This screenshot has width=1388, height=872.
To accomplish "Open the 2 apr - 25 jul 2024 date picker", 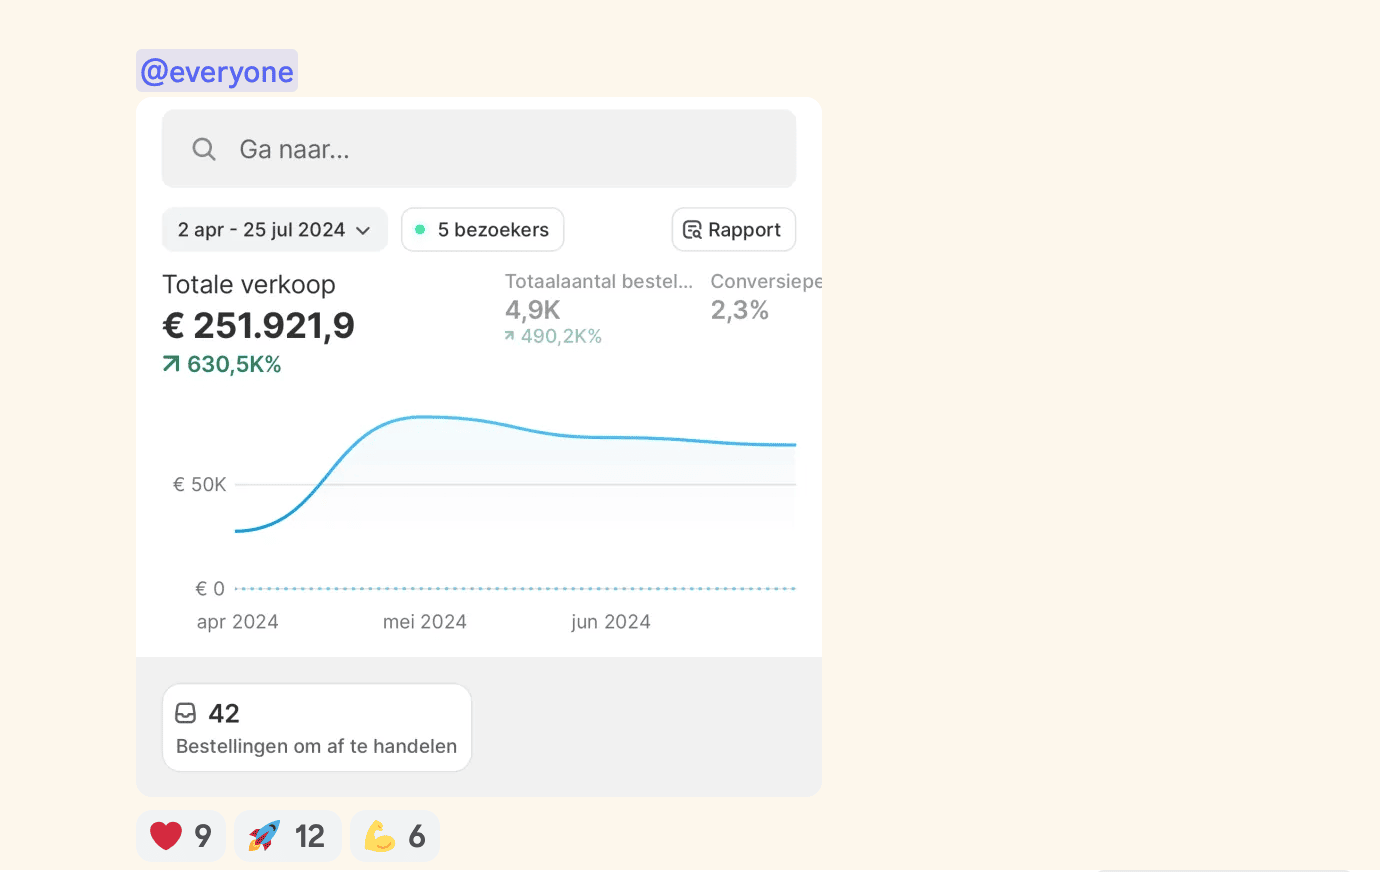I will click(x=262, y=230).
